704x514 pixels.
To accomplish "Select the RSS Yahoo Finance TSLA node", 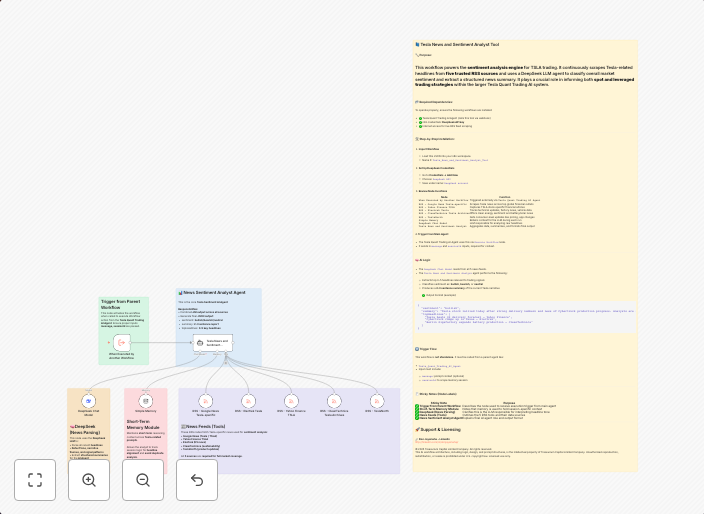I will [x=291, y=400].
